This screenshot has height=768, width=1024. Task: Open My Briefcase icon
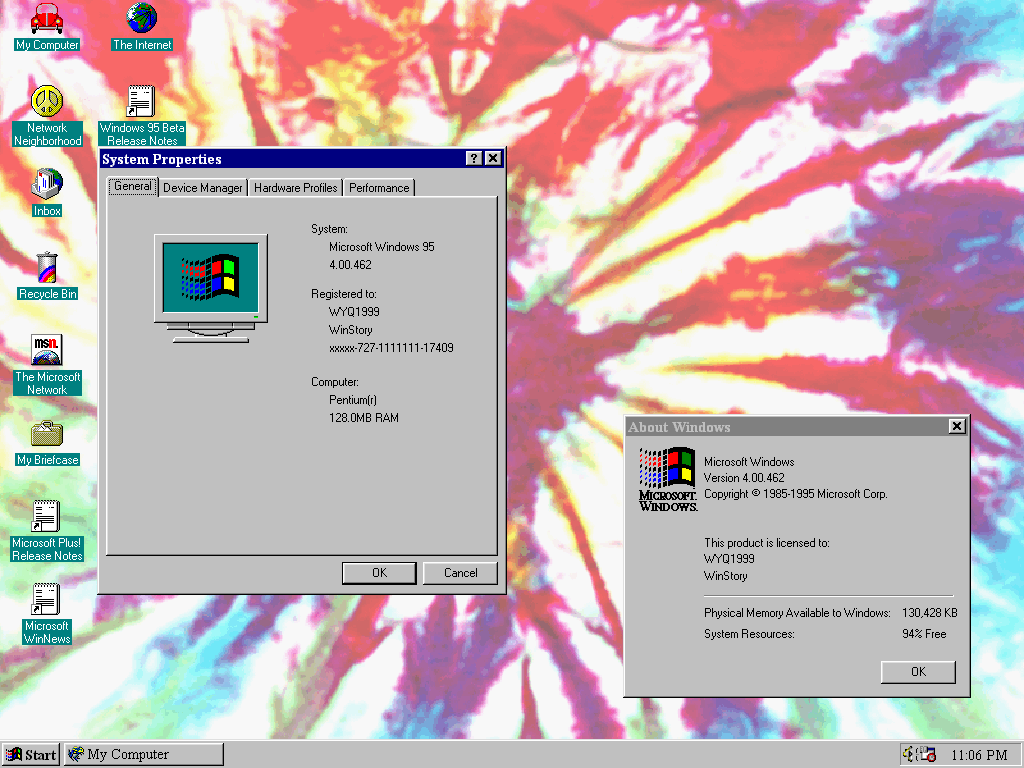47,434
